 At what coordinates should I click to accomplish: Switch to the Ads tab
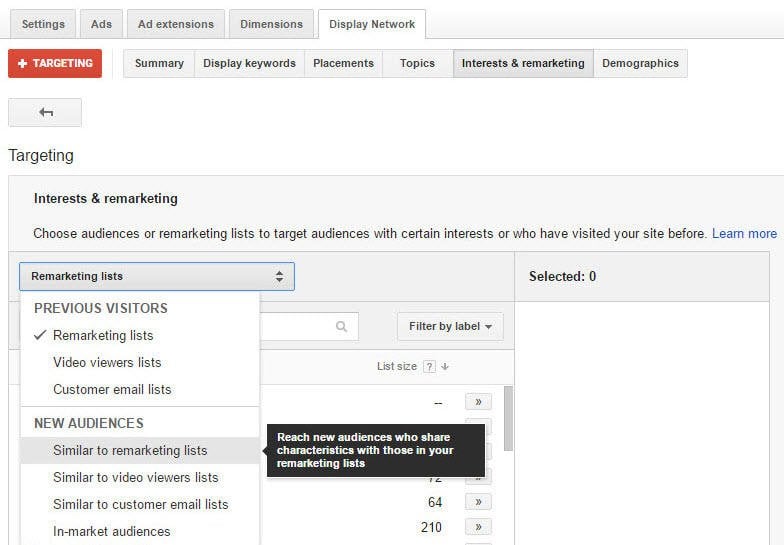click(102, 24)
